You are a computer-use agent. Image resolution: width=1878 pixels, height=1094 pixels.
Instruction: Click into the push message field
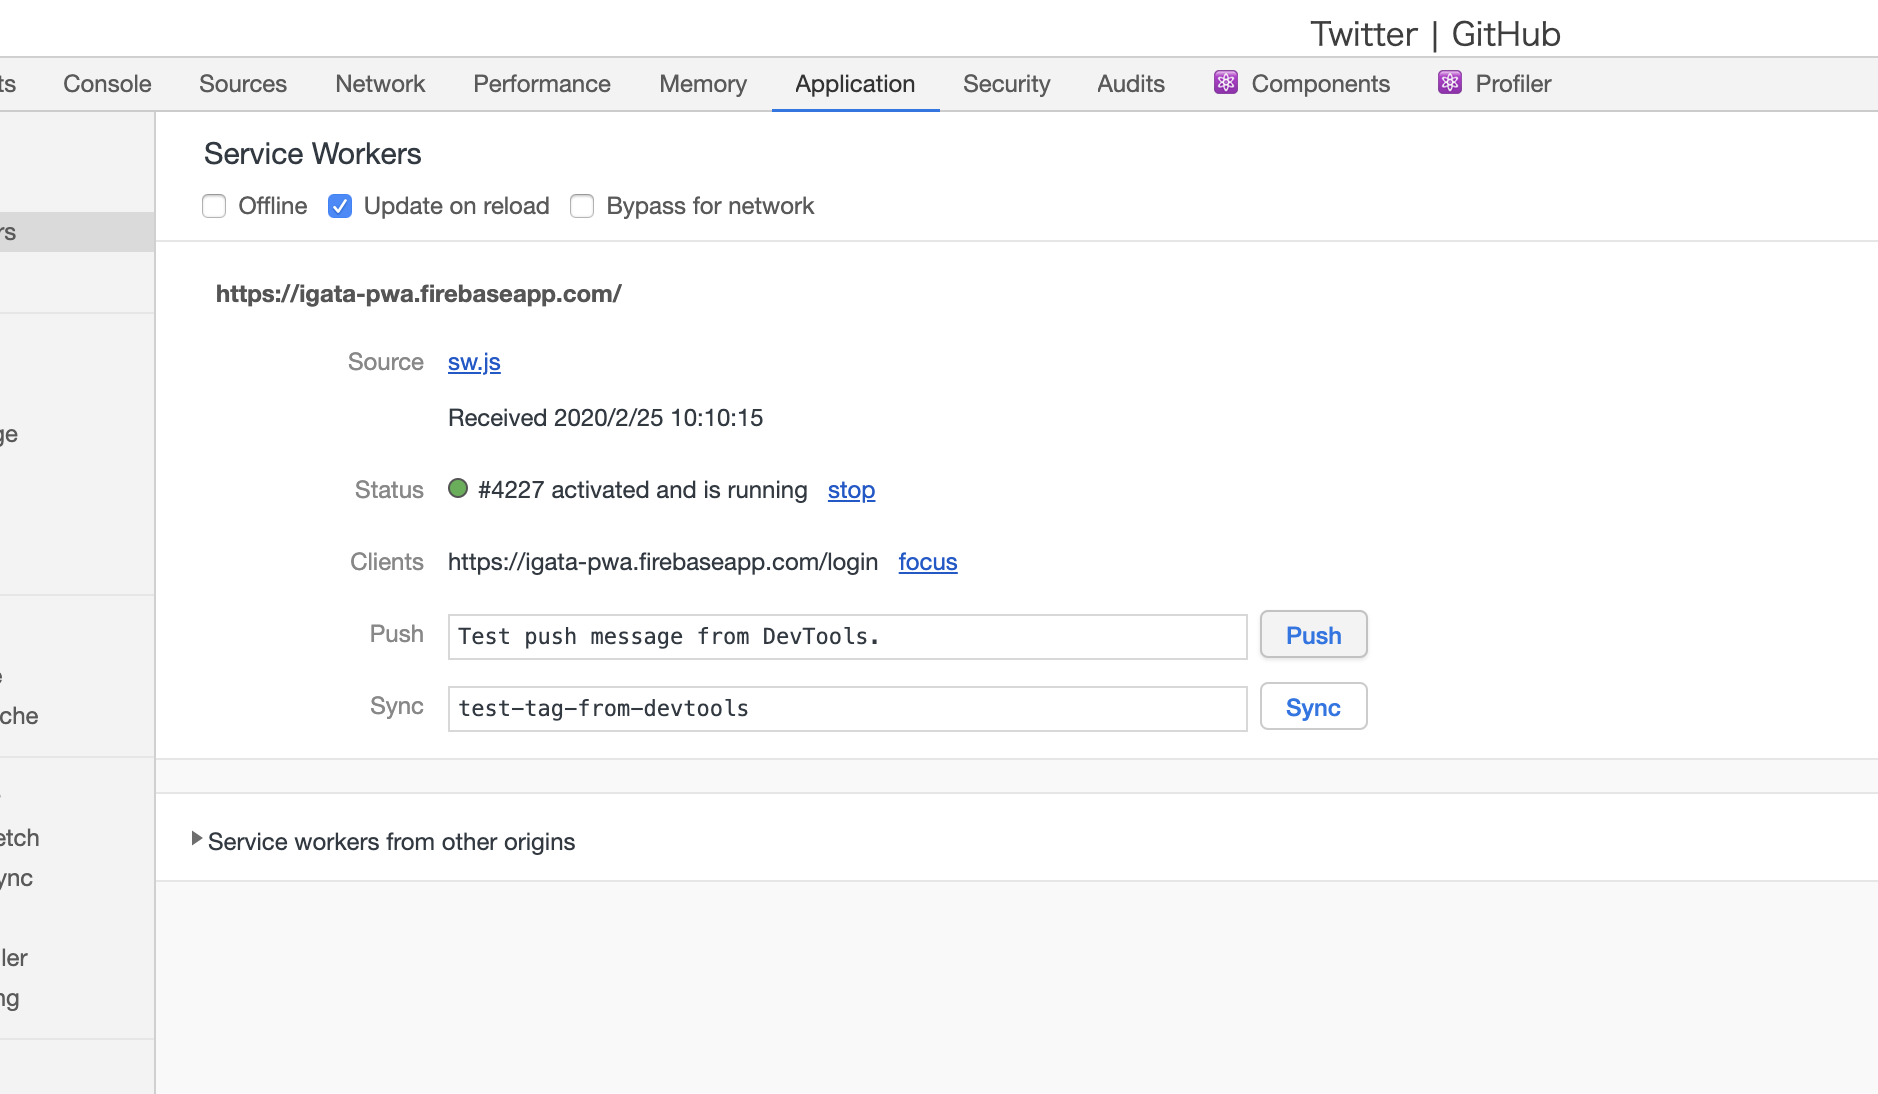848,637
